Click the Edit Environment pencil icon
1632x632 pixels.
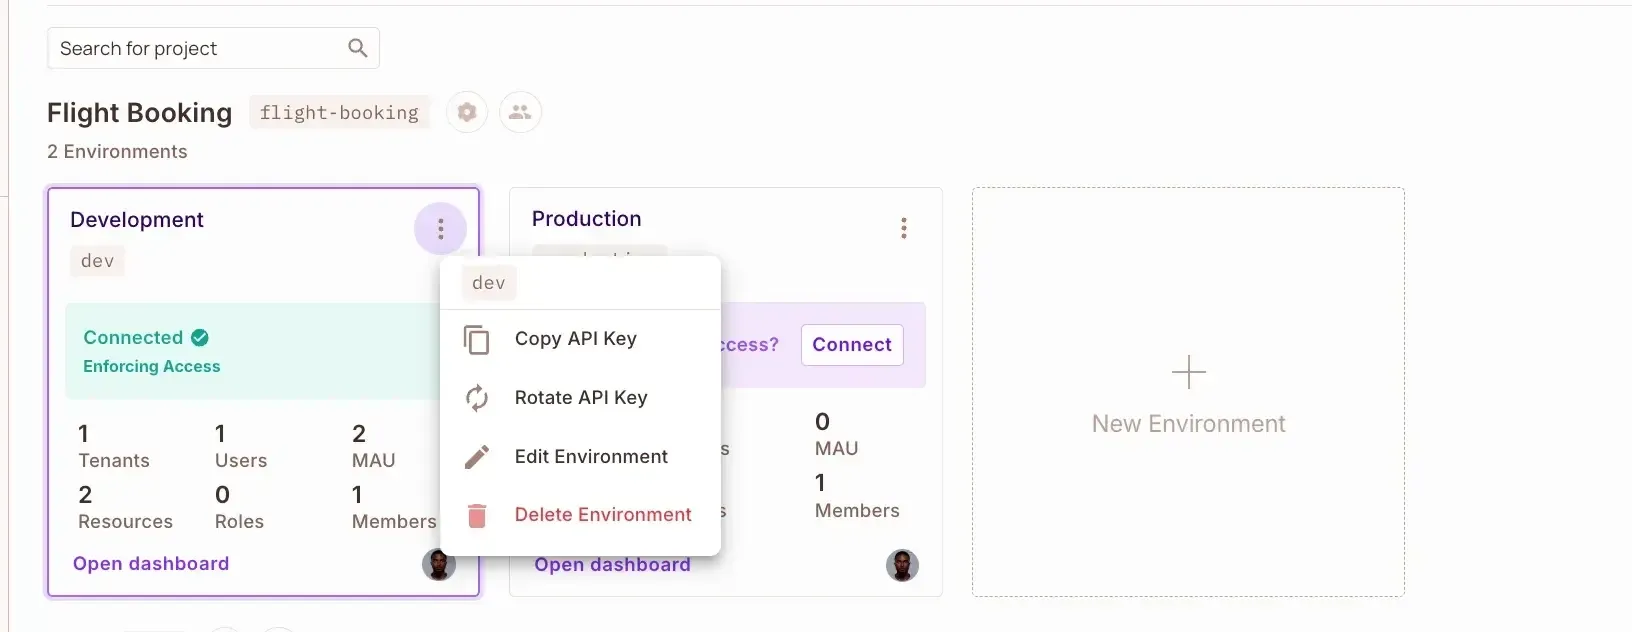click(x=477, y=457)
